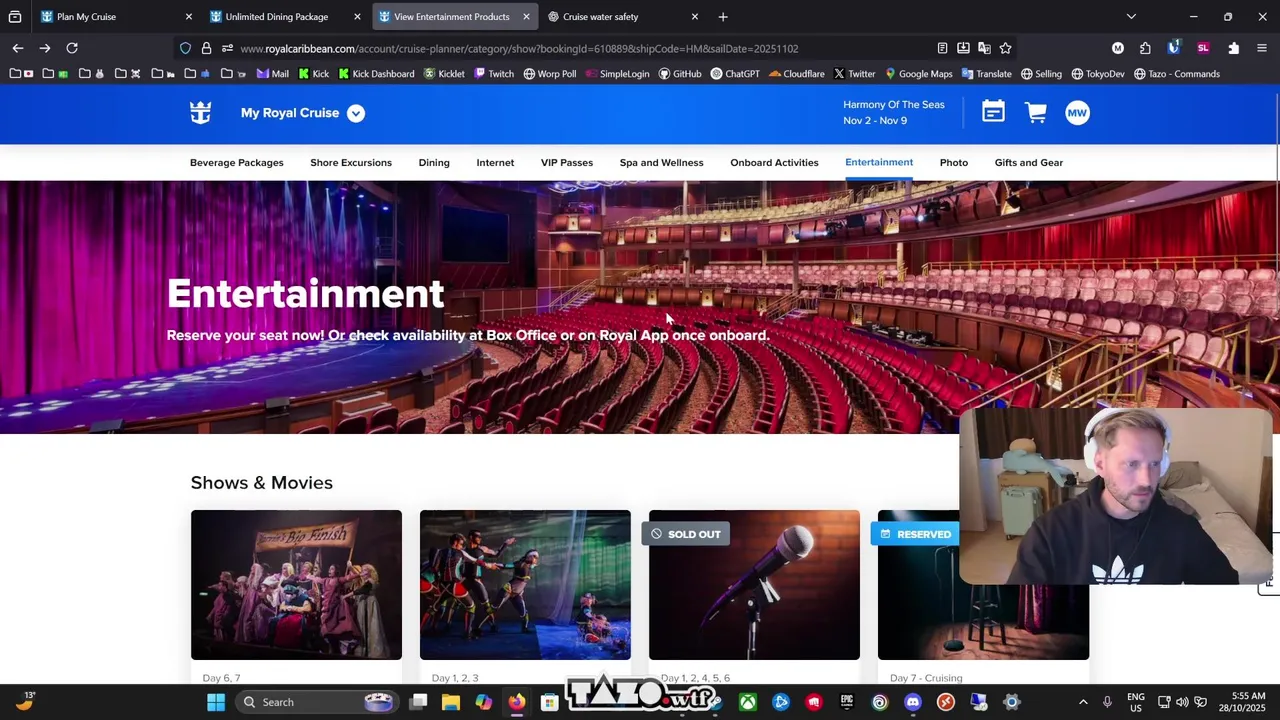Click the Royal Caribbean crown anchor logo
1280x720 pixels.
[x=201, y=113]
